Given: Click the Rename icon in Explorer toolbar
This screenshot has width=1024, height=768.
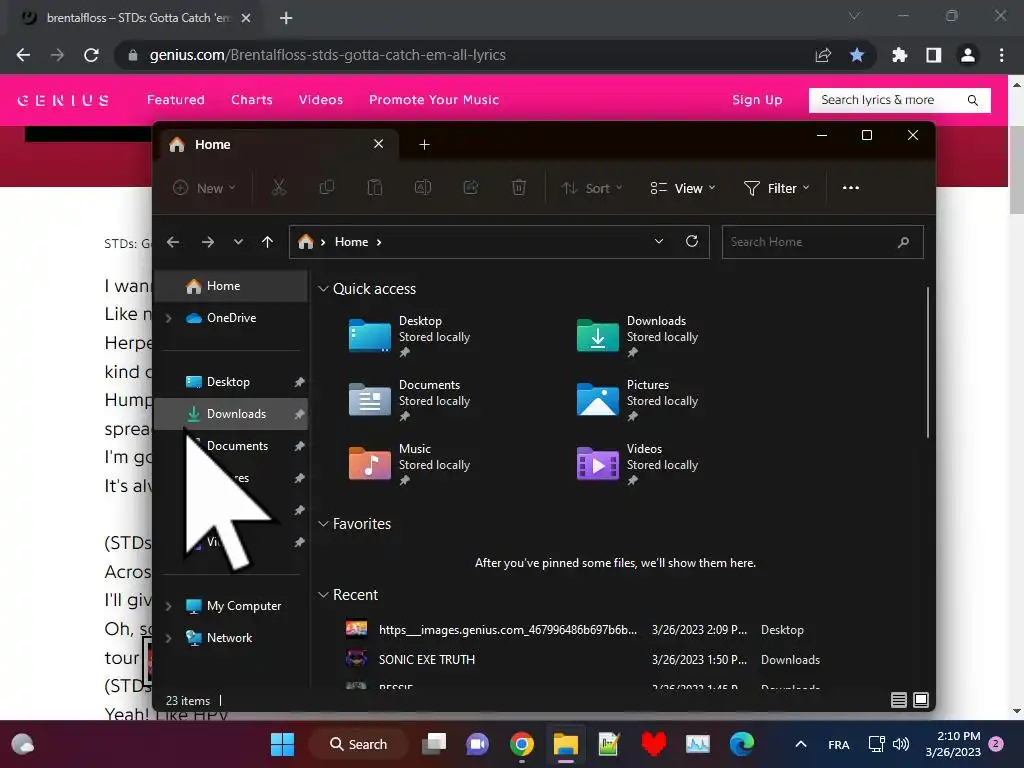Looking at the screenshot, I should pyautogui.click(x=423, y=188).
